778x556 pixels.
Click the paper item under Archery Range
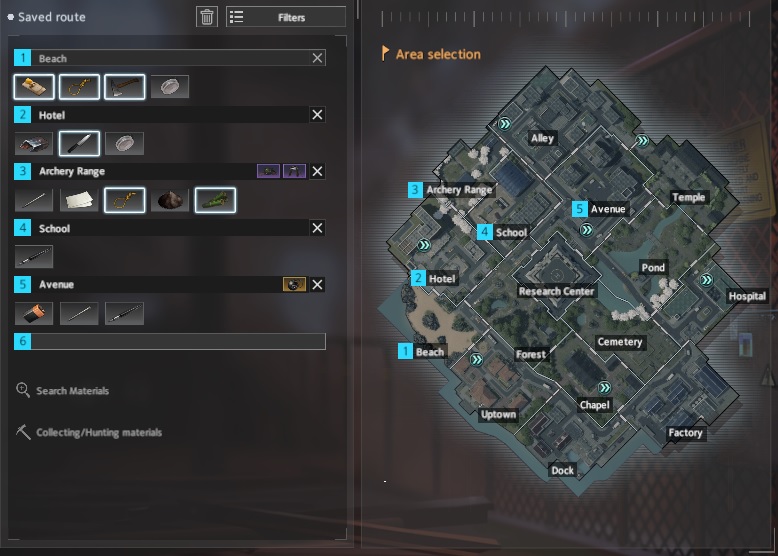coord(79,200)
